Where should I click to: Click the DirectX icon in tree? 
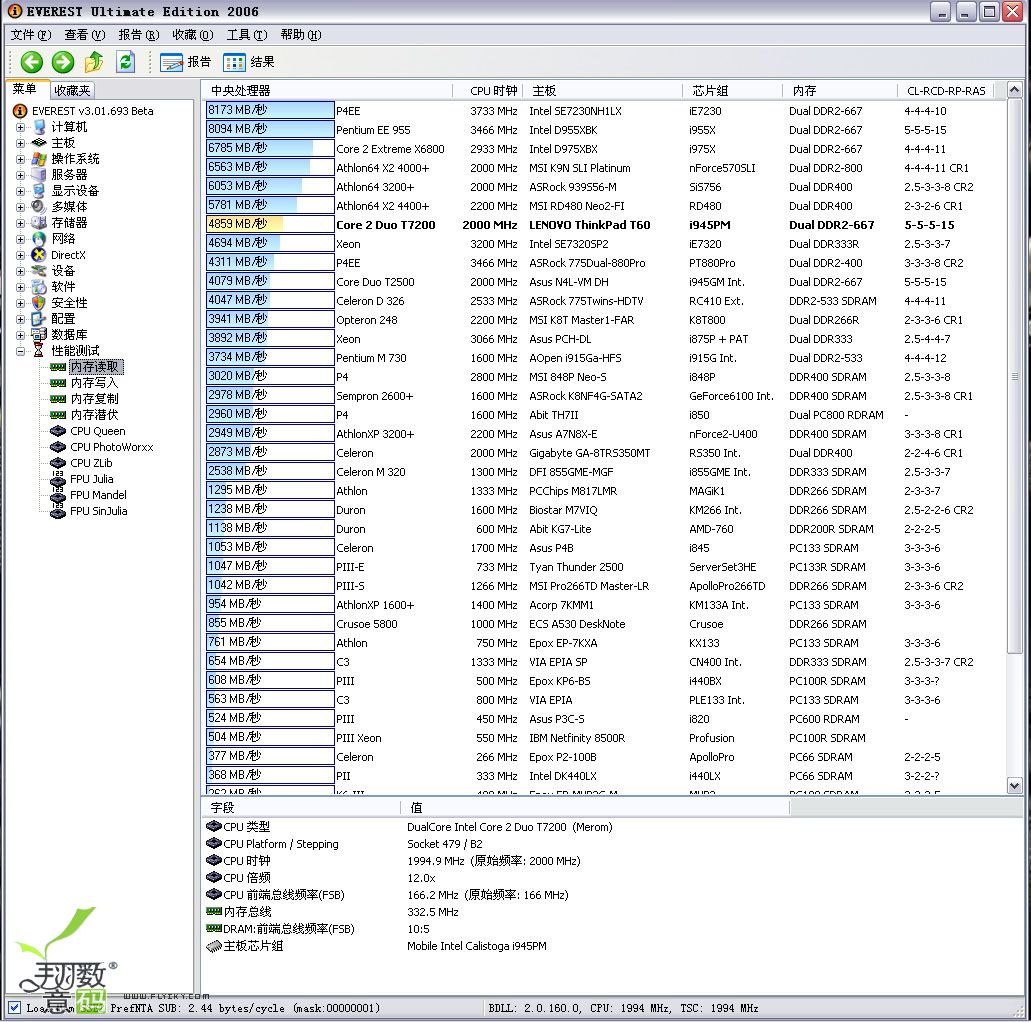[39, 255]
